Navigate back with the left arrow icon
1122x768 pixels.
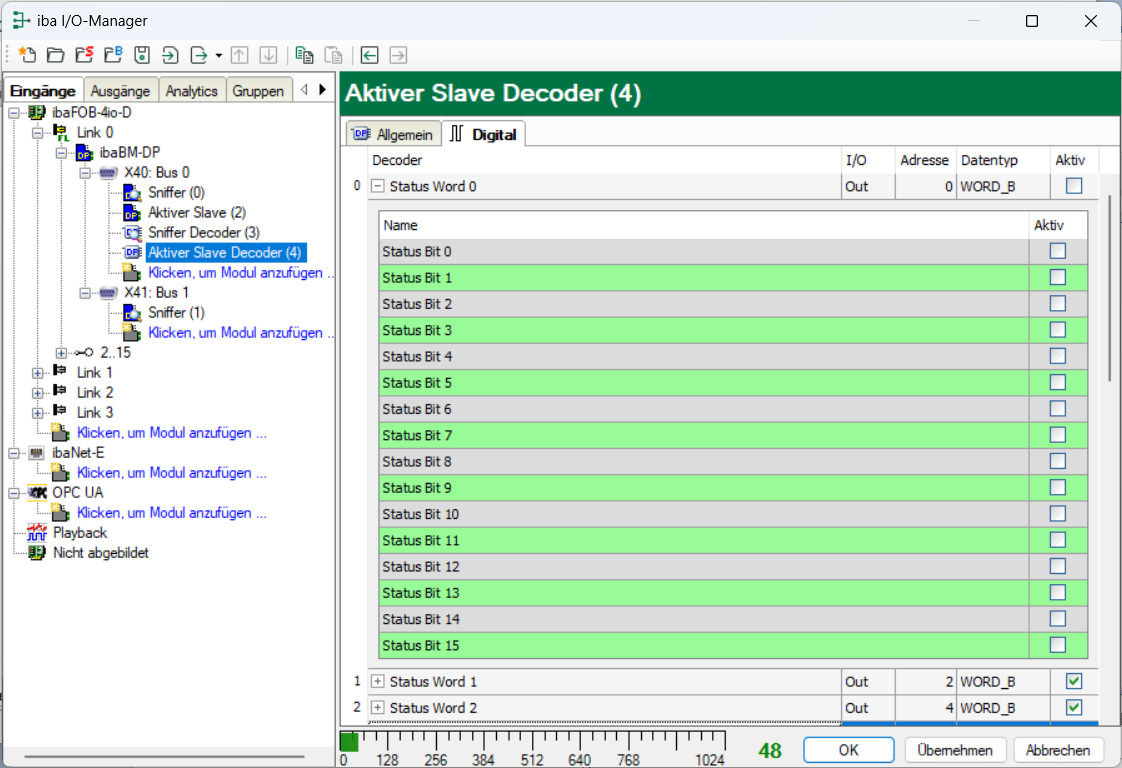369,55
